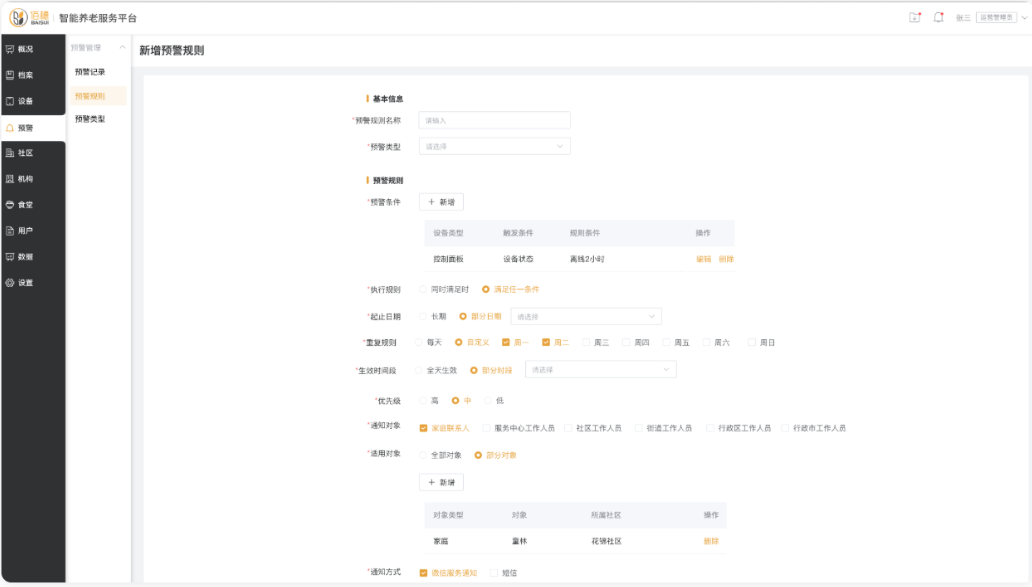
Task: Click 新增 button under 预警条件
Action: (441, 202)
